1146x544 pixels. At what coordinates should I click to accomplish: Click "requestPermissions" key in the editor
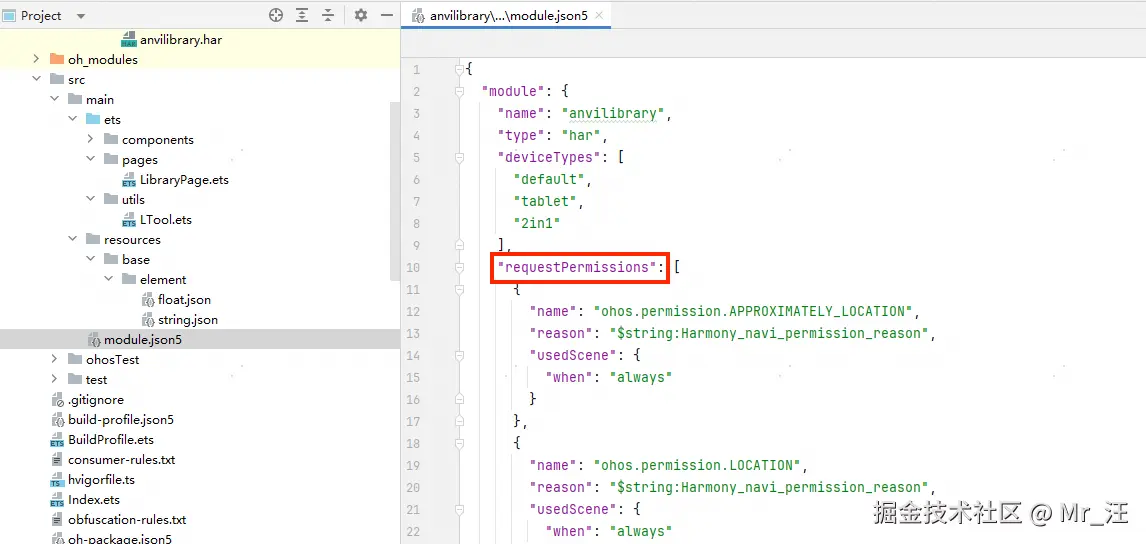[576, 268]
